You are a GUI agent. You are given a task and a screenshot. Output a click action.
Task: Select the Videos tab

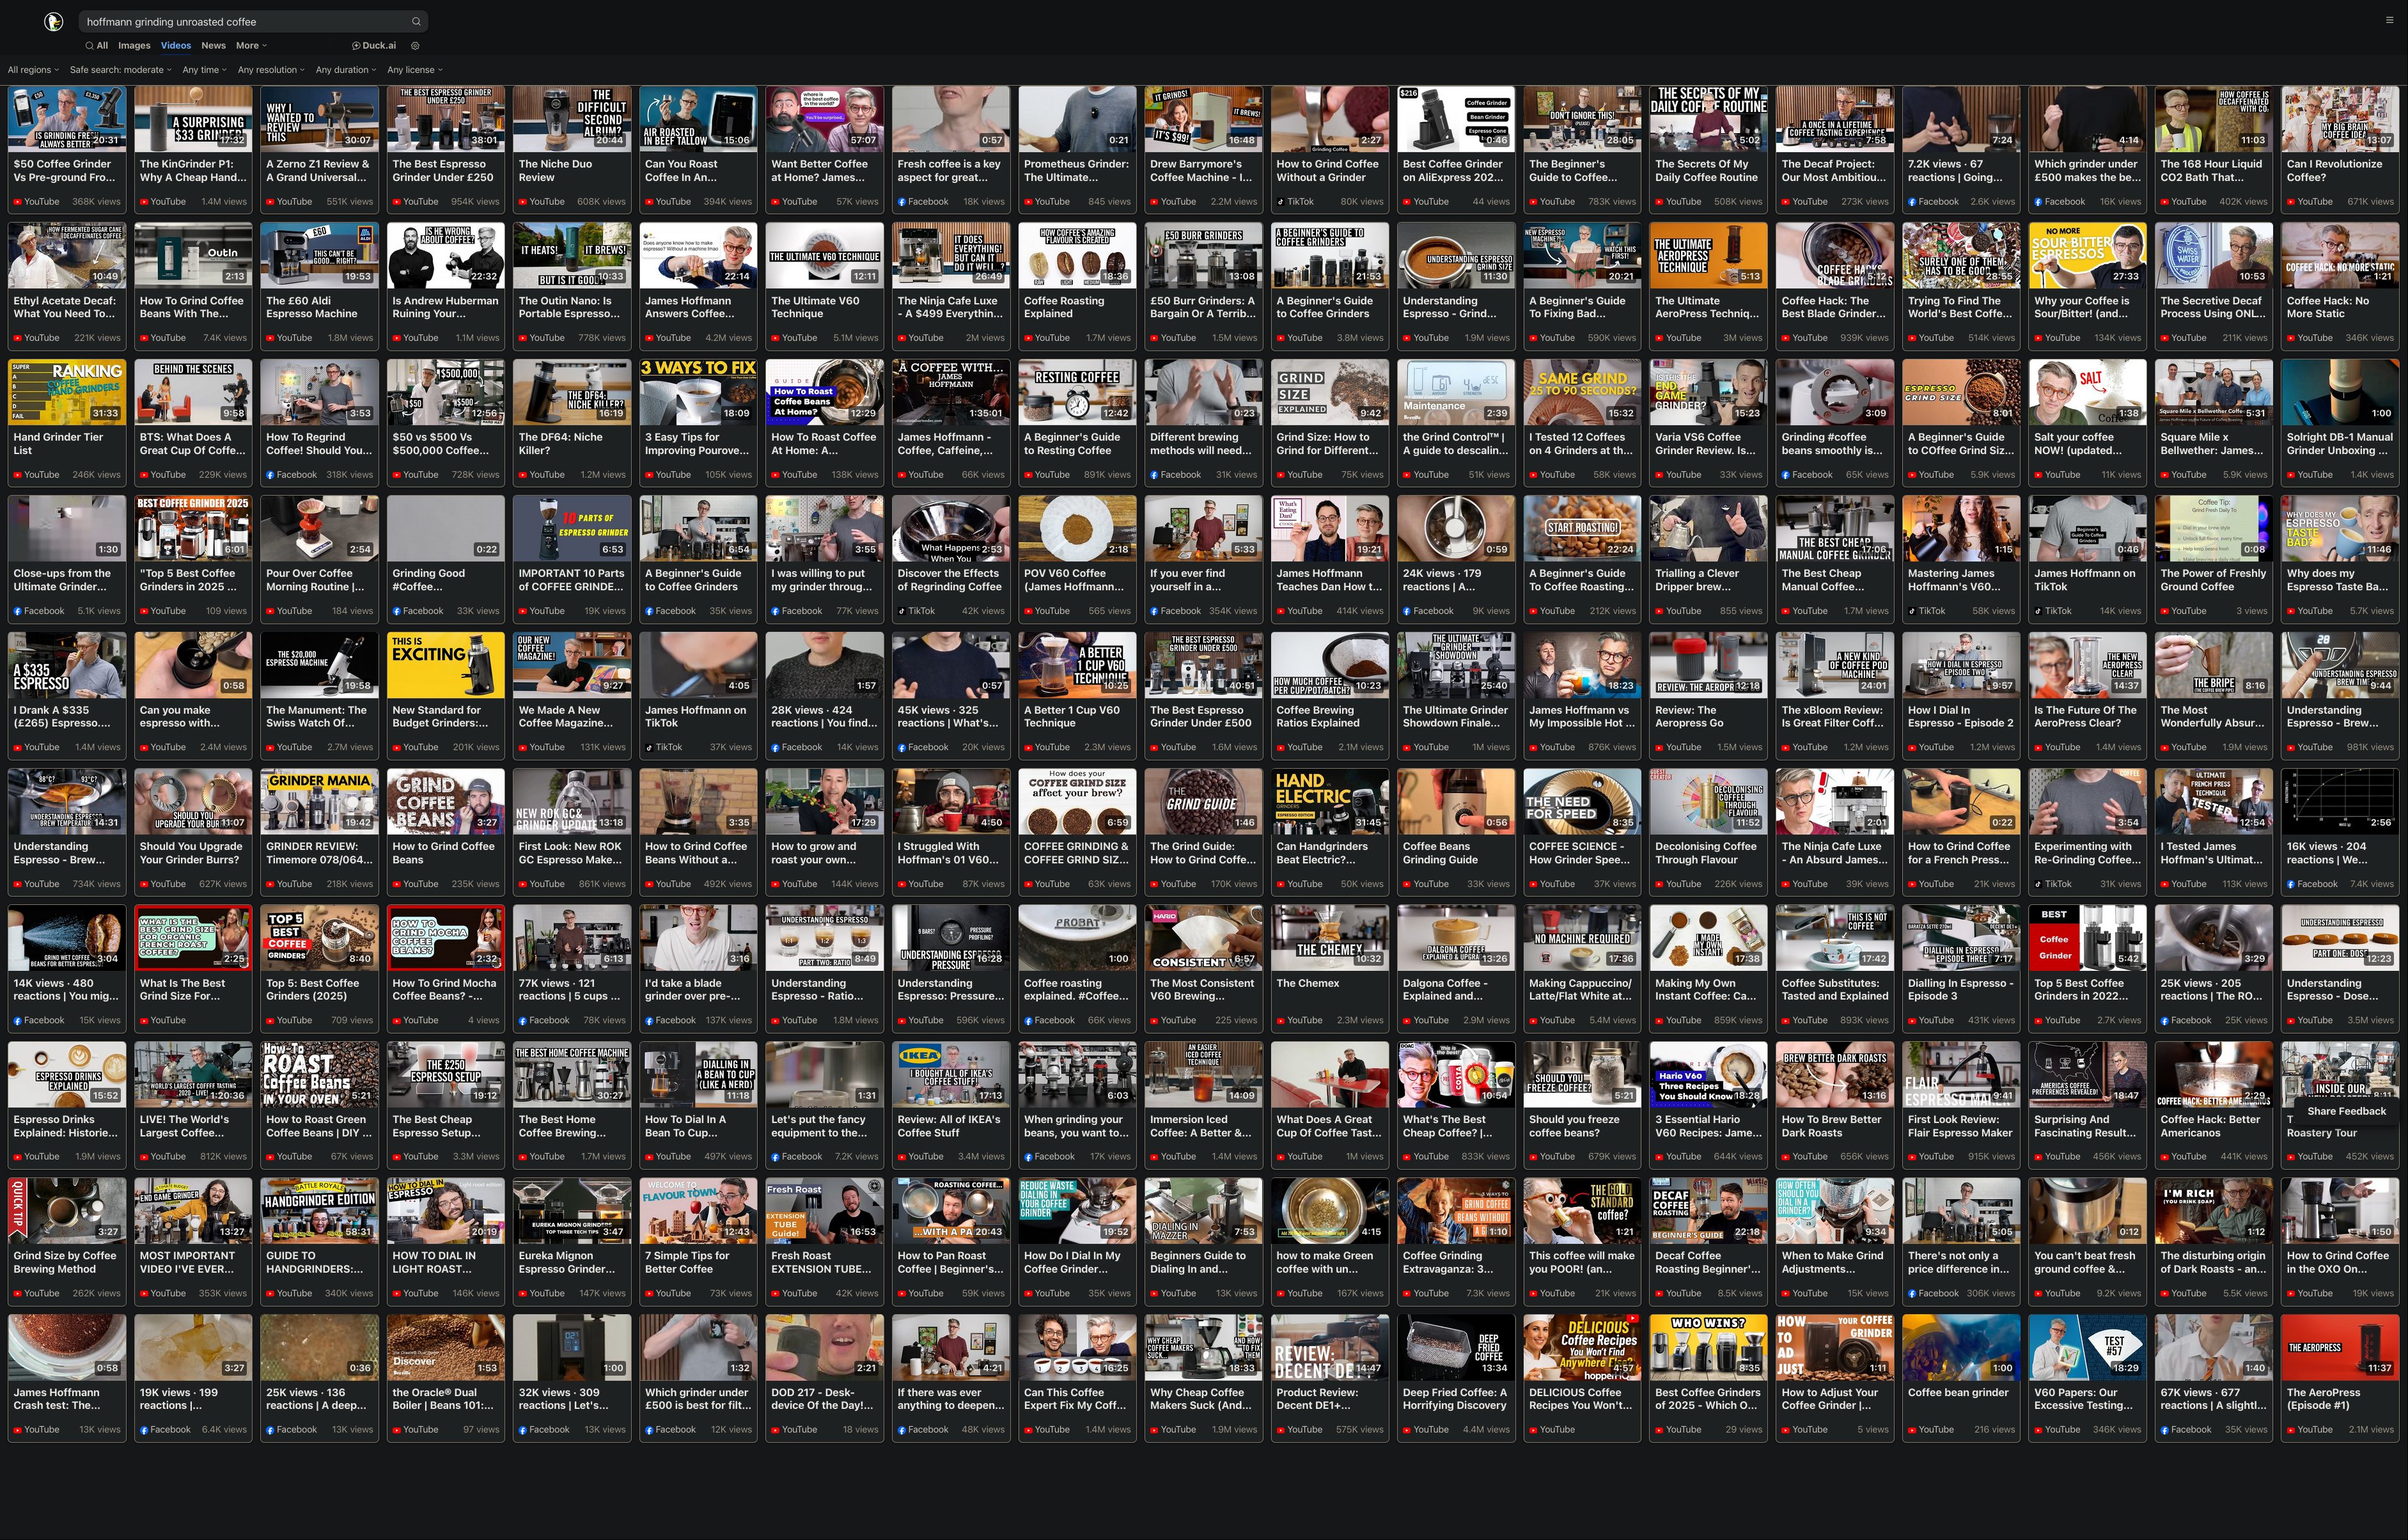click(176, 45)
